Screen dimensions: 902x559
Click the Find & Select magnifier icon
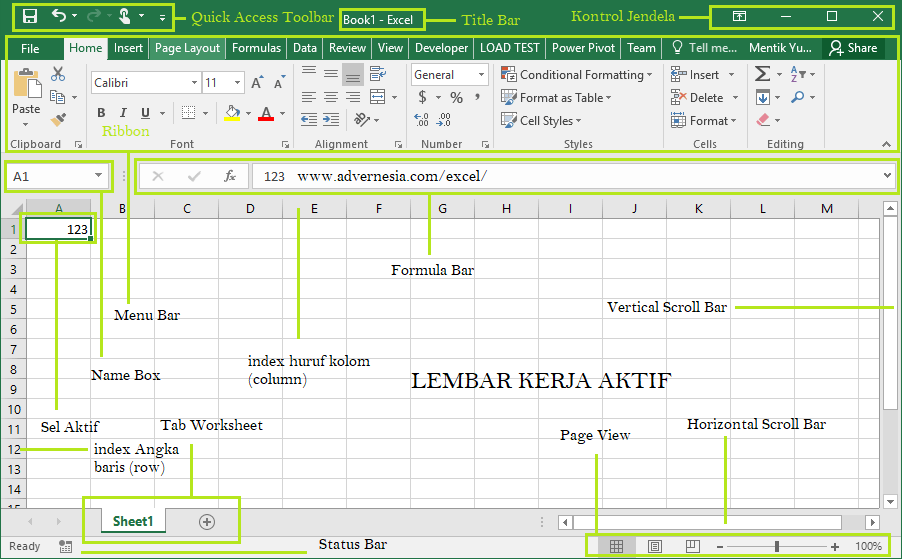797,97
